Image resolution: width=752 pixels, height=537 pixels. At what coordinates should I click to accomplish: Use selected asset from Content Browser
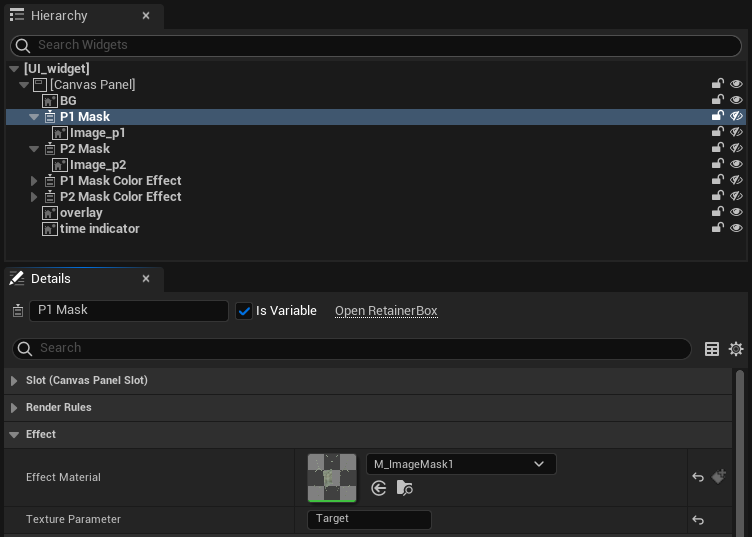379,488
